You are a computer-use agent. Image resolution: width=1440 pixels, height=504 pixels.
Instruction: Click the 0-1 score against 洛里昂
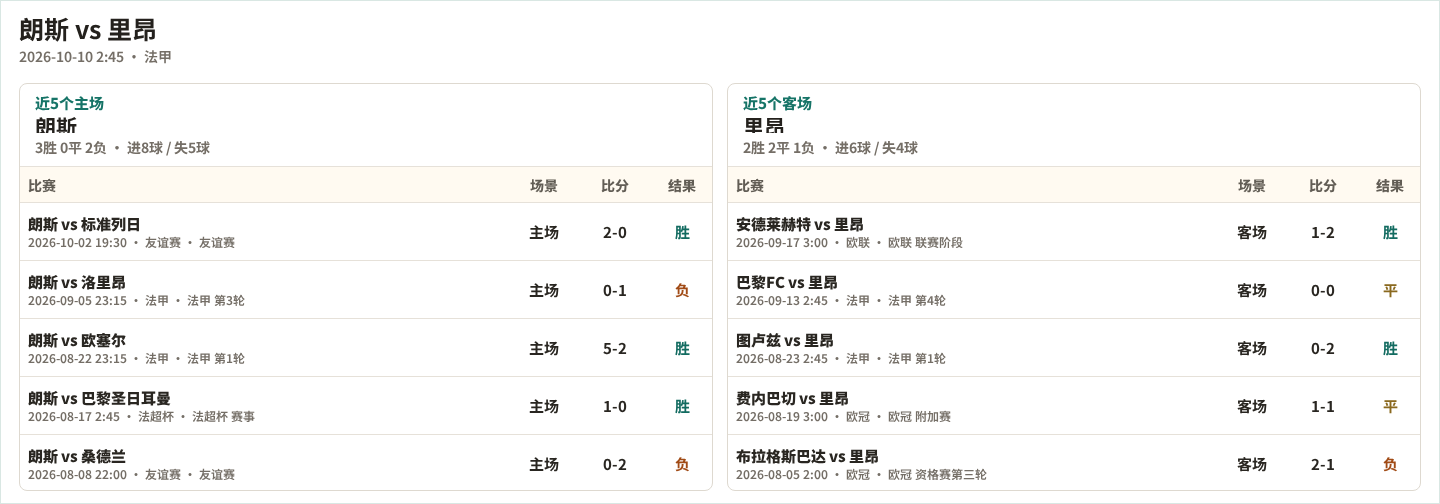(x=615, y=290)
